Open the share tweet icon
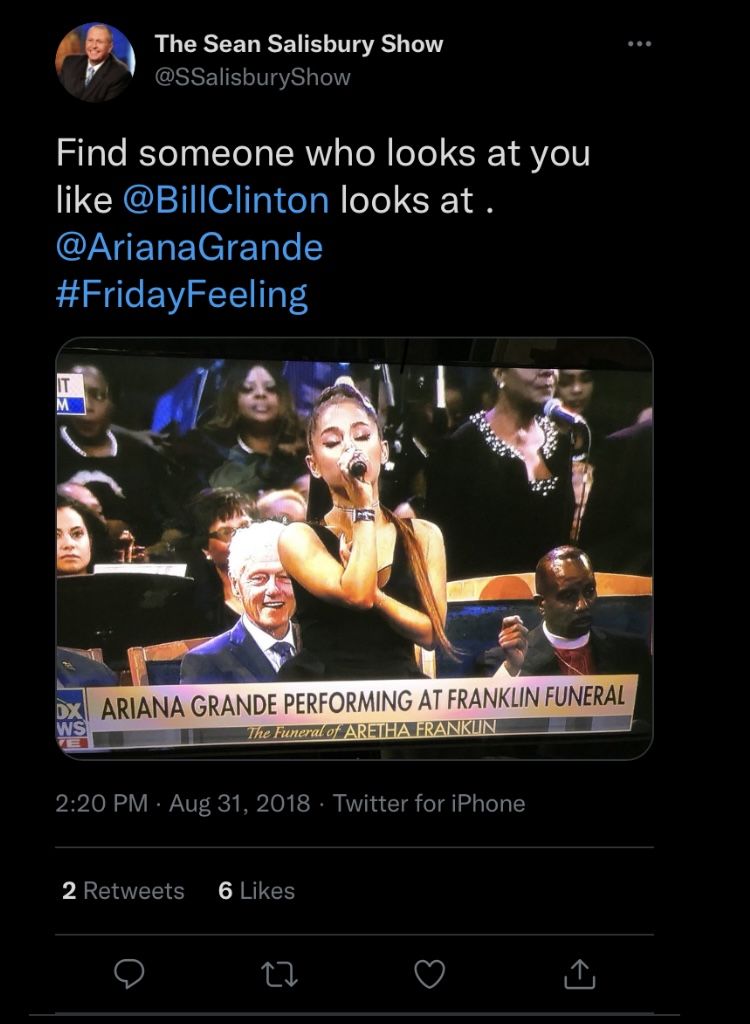Screen dimensions: 750x1024 point(579,973)
